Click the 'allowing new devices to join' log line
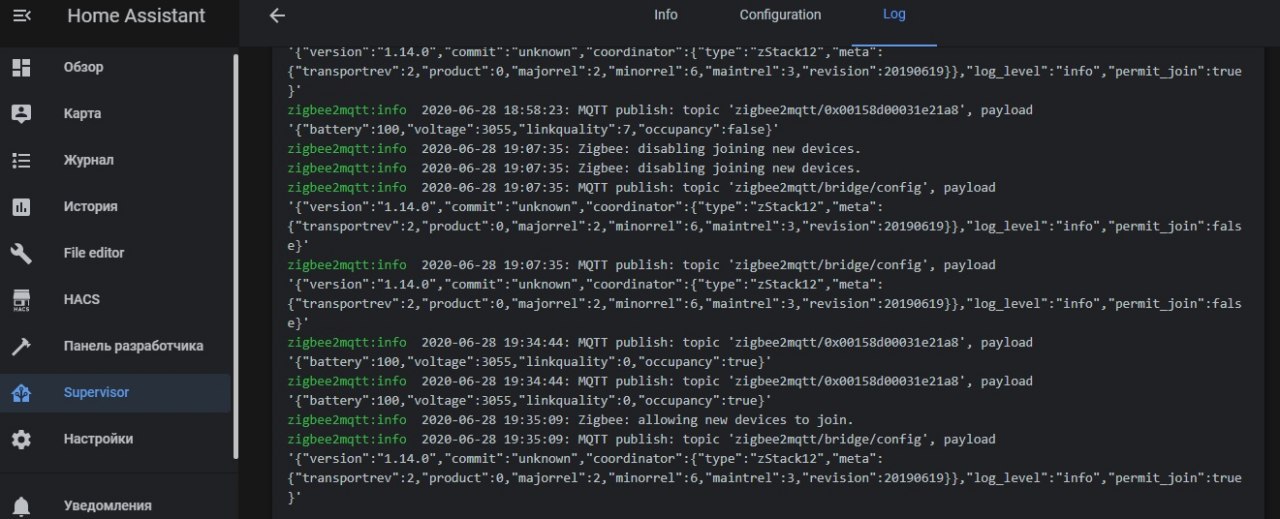Screen dimensions: 1280x519 pos(571,420)
